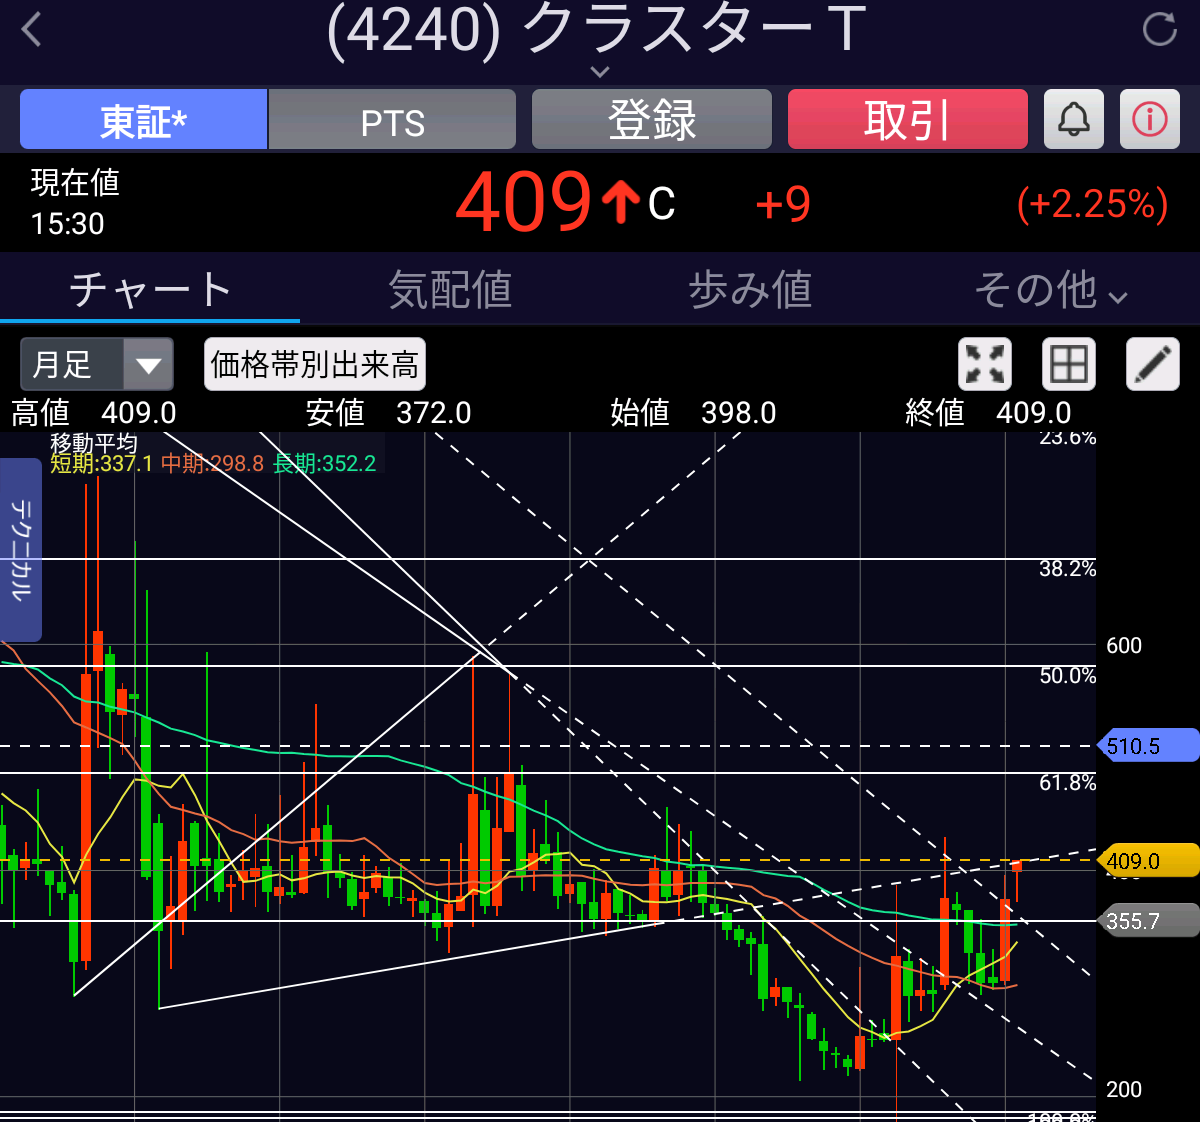Select the yellow 409.0 price label
The height and width of the screenshot is (1122, 1200).
[1147, 861]
